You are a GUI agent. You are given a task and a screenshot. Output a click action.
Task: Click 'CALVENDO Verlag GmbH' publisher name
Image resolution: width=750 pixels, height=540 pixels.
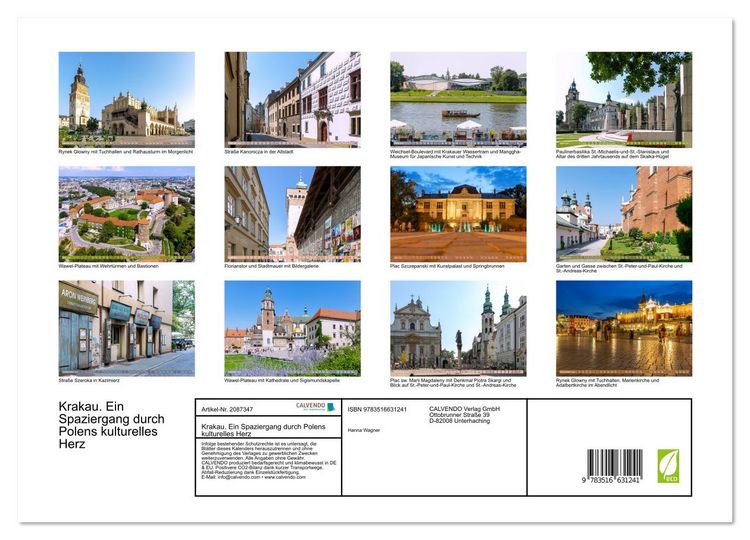(x=464, y=409)
